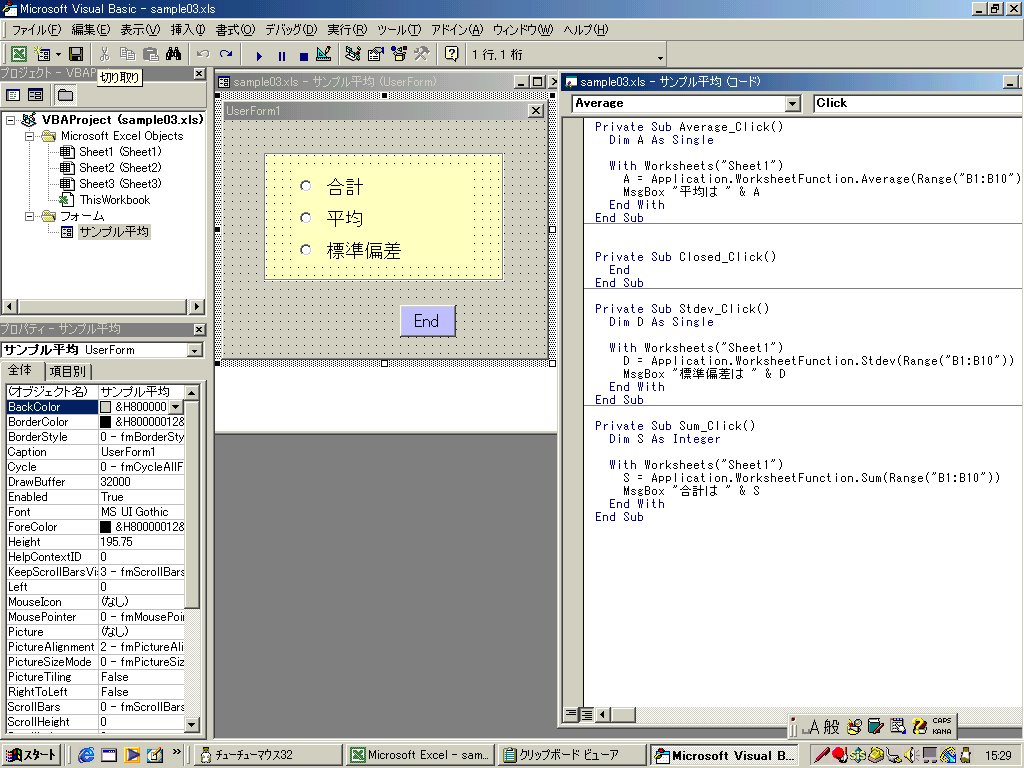Image resolution: width=1024 pixels, height=768 pixels.
Task: Click the Reset (stop) square icon
Action: [x=302, y=55]
